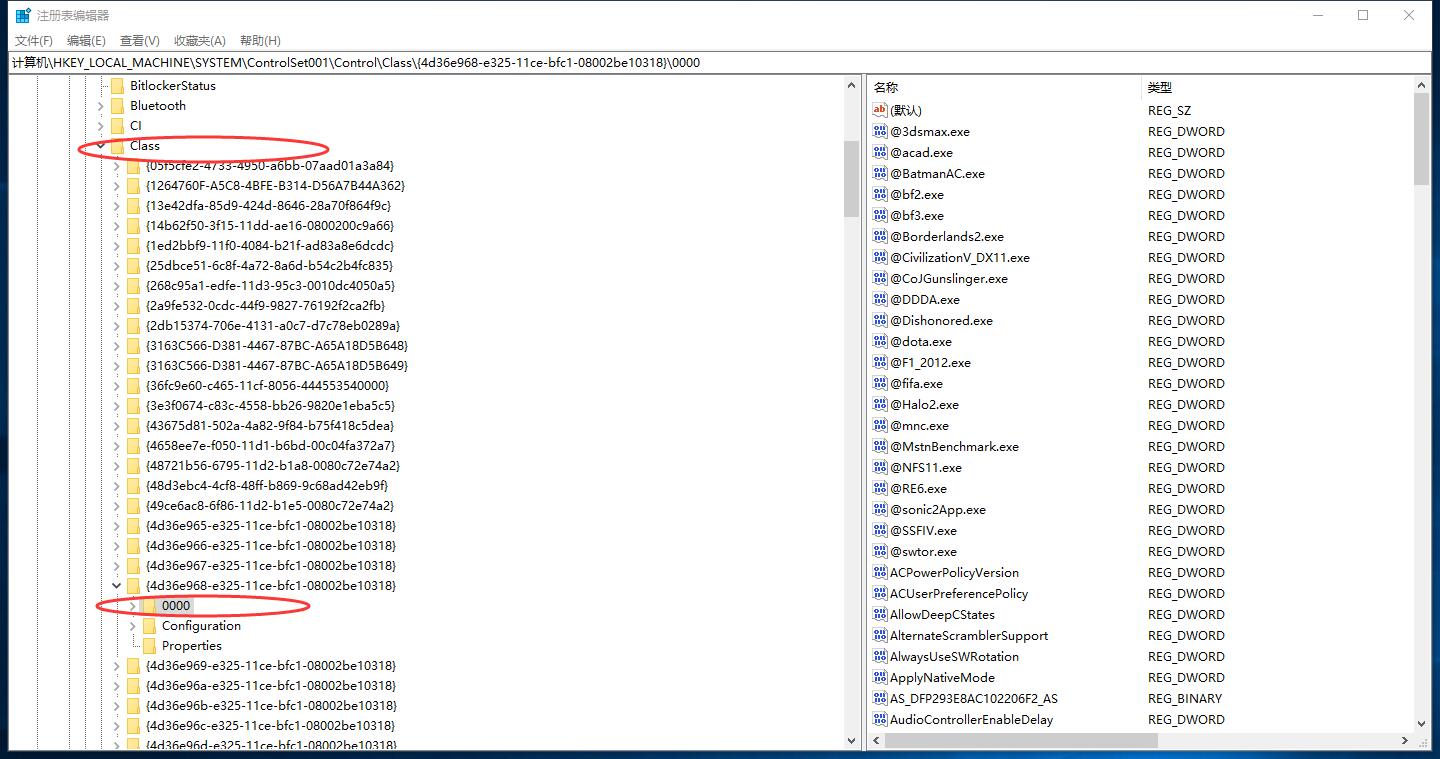
Task: Click the @dota.exe value icon
Action: pyautogui.click(x=880, y=341)
